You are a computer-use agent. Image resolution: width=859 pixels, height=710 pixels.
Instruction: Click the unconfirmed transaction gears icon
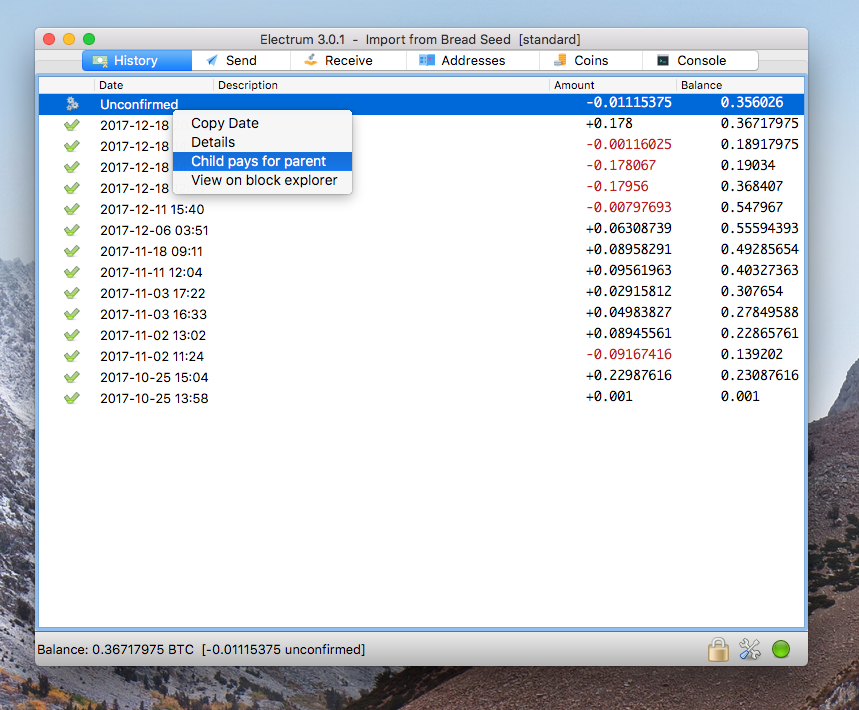(x=72, y=104)
